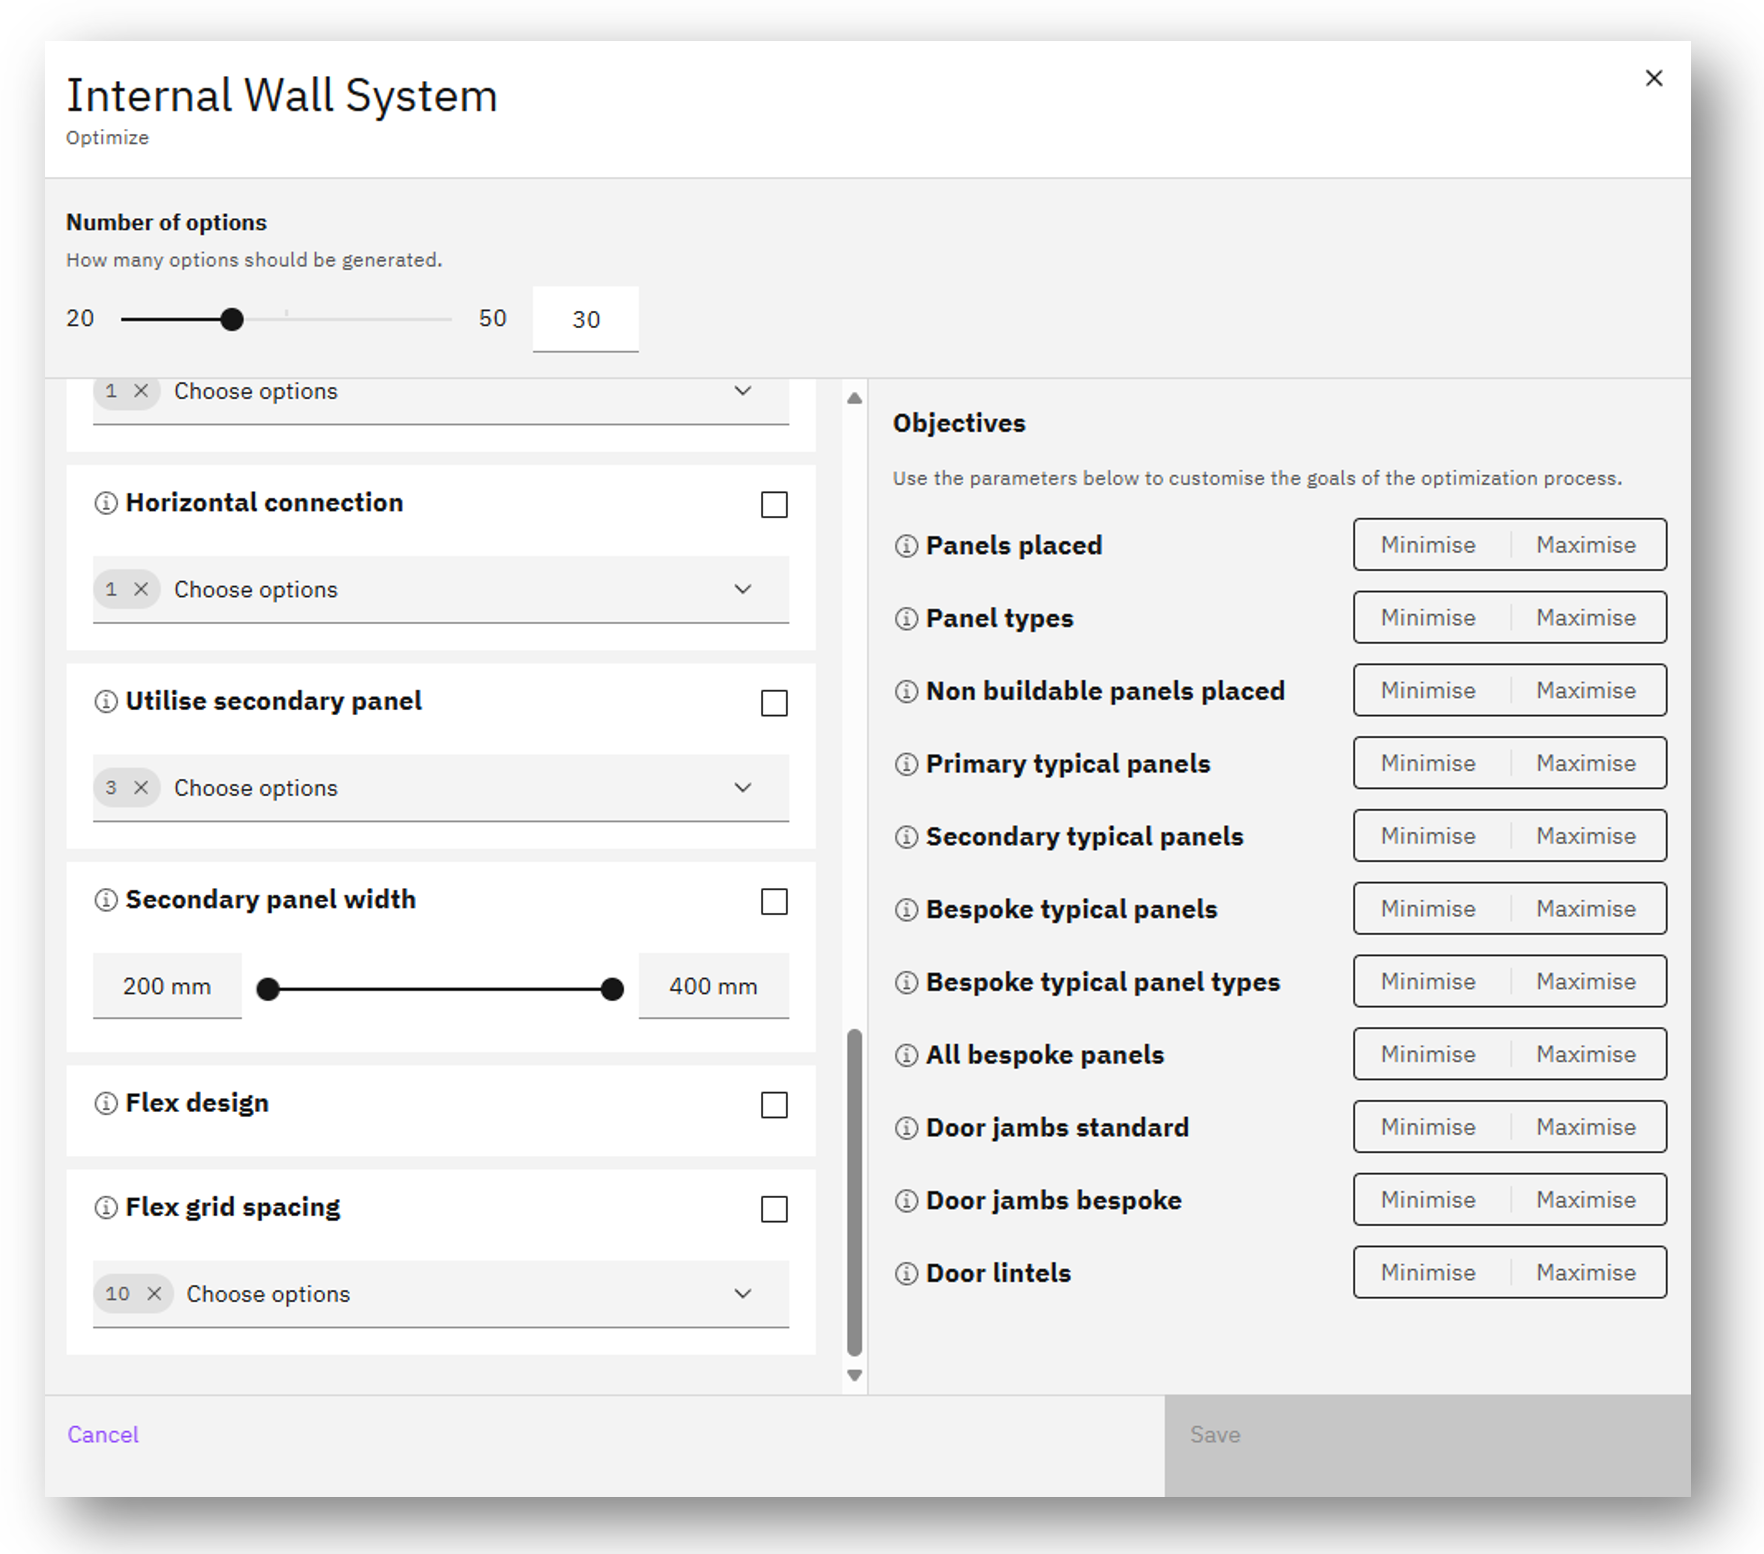Click info icon beside Bespoke typical panel types
The height and width of the screenshot is (1554, 1764).
906,983
